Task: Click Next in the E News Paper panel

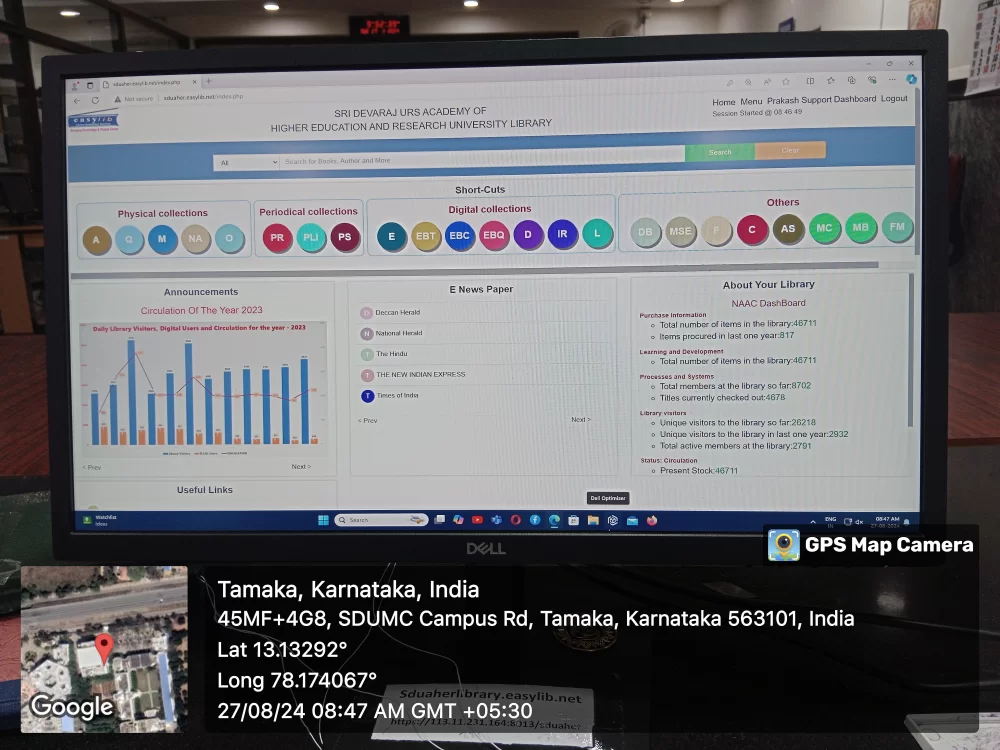Action: pos(581,420)
